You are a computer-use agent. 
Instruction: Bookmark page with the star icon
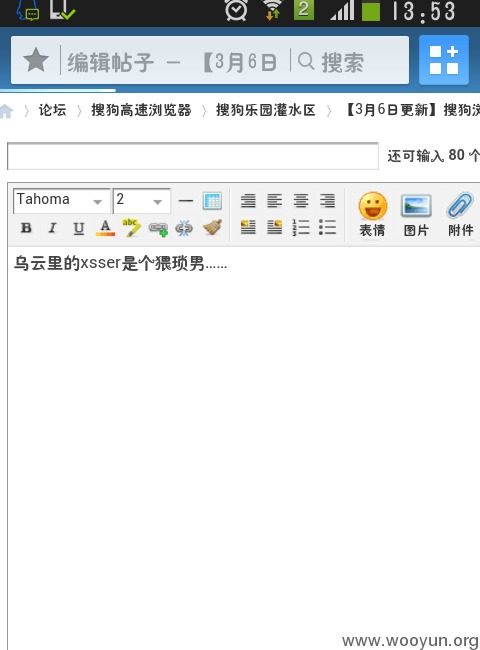tap(36, 61)
